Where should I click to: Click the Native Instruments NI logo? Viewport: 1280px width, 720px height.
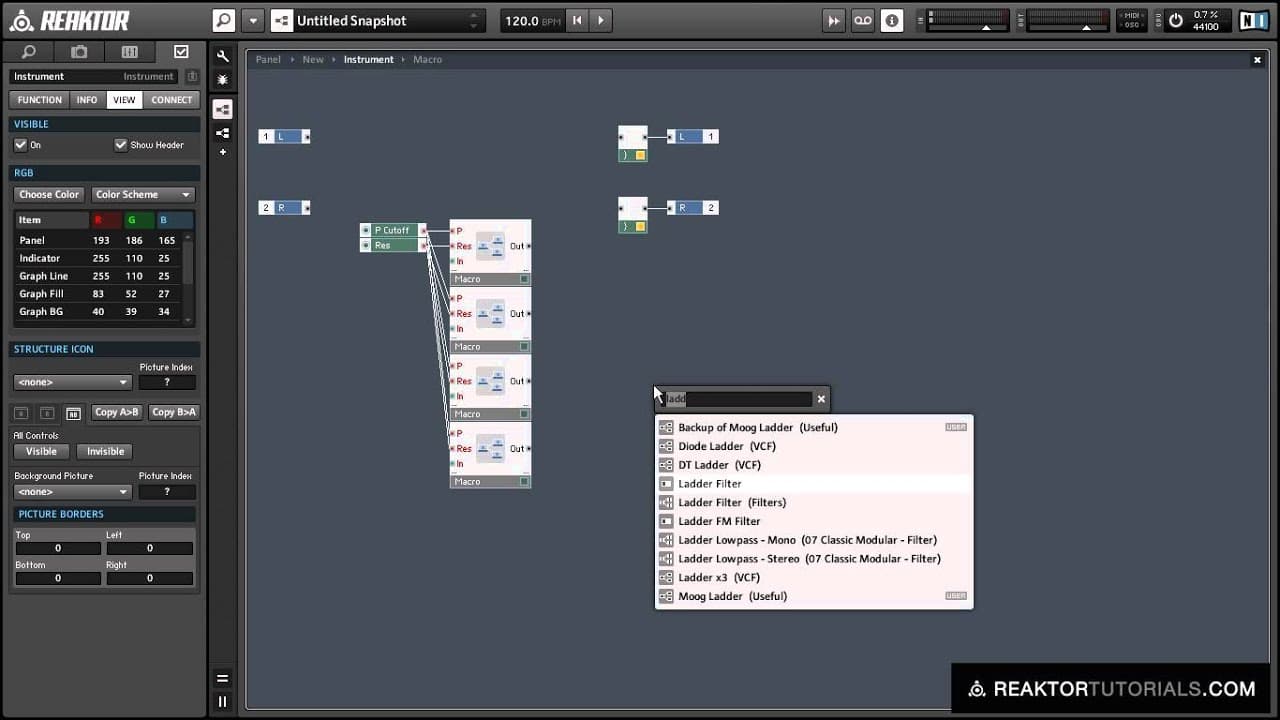pyautogui.click(x=1253, y=20)
